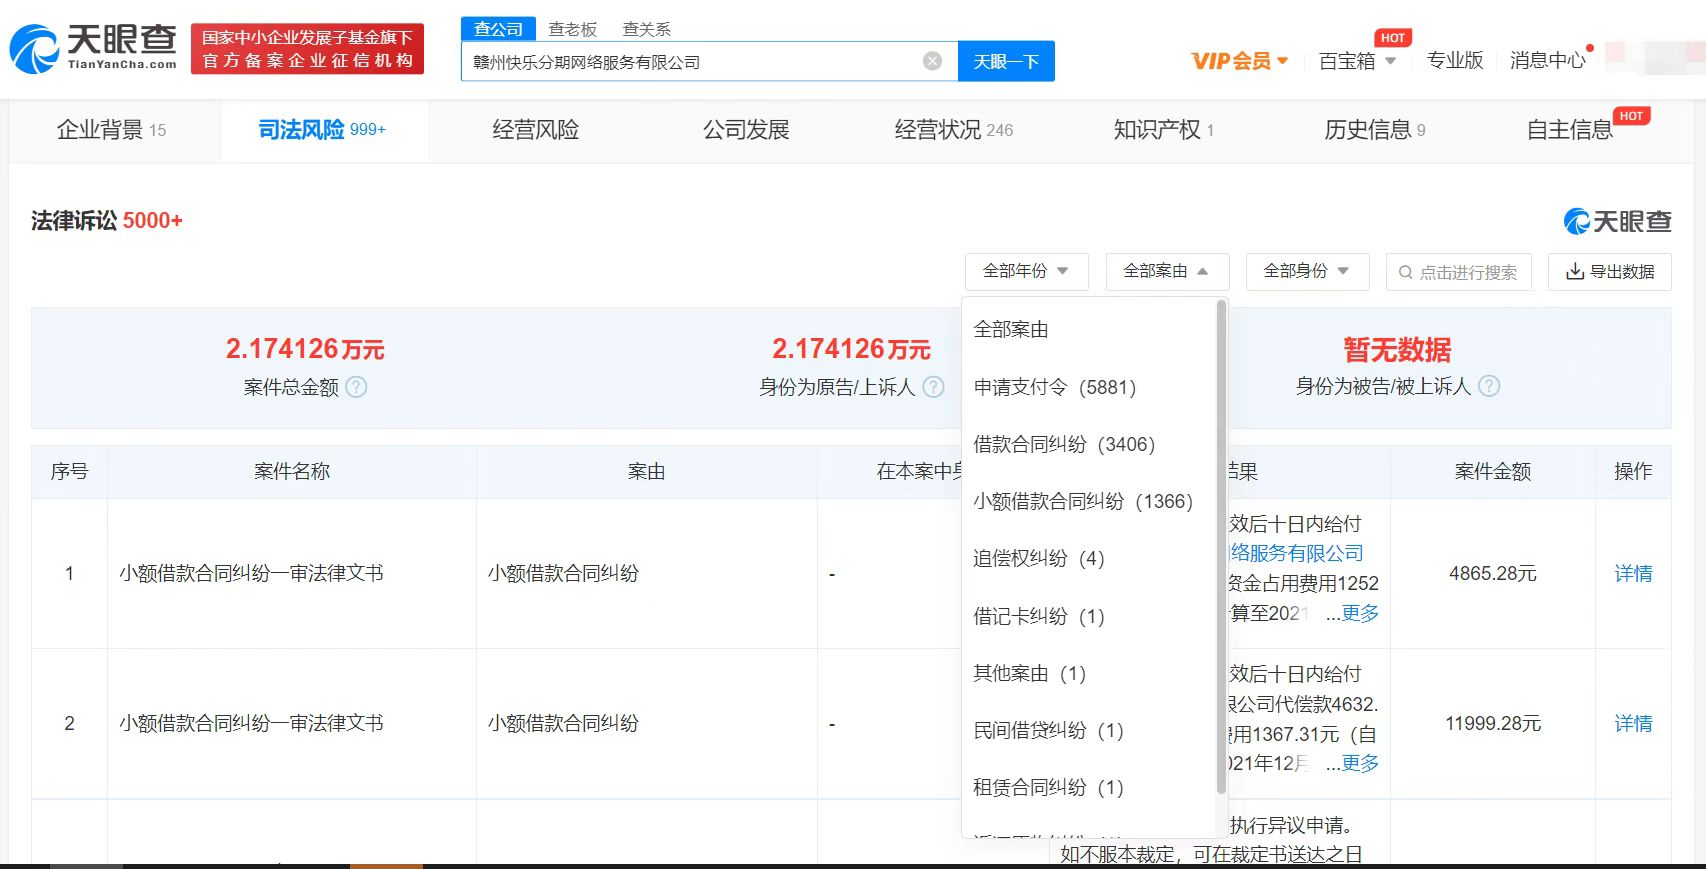The image size is (1706, 869).
Task: Click the 天眼一下 search button
Action: (1006, 61)
